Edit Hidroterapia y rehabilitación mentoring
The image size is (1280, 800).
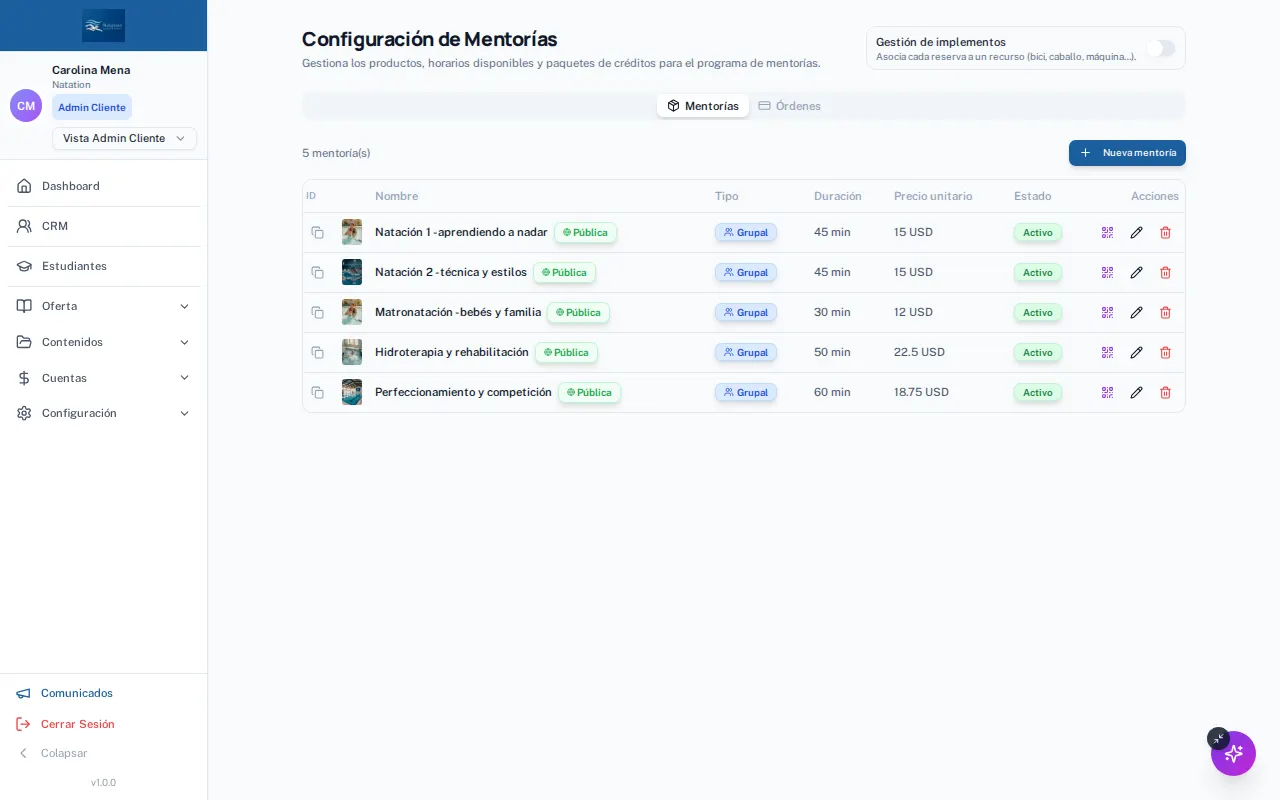click(1136, 352)
